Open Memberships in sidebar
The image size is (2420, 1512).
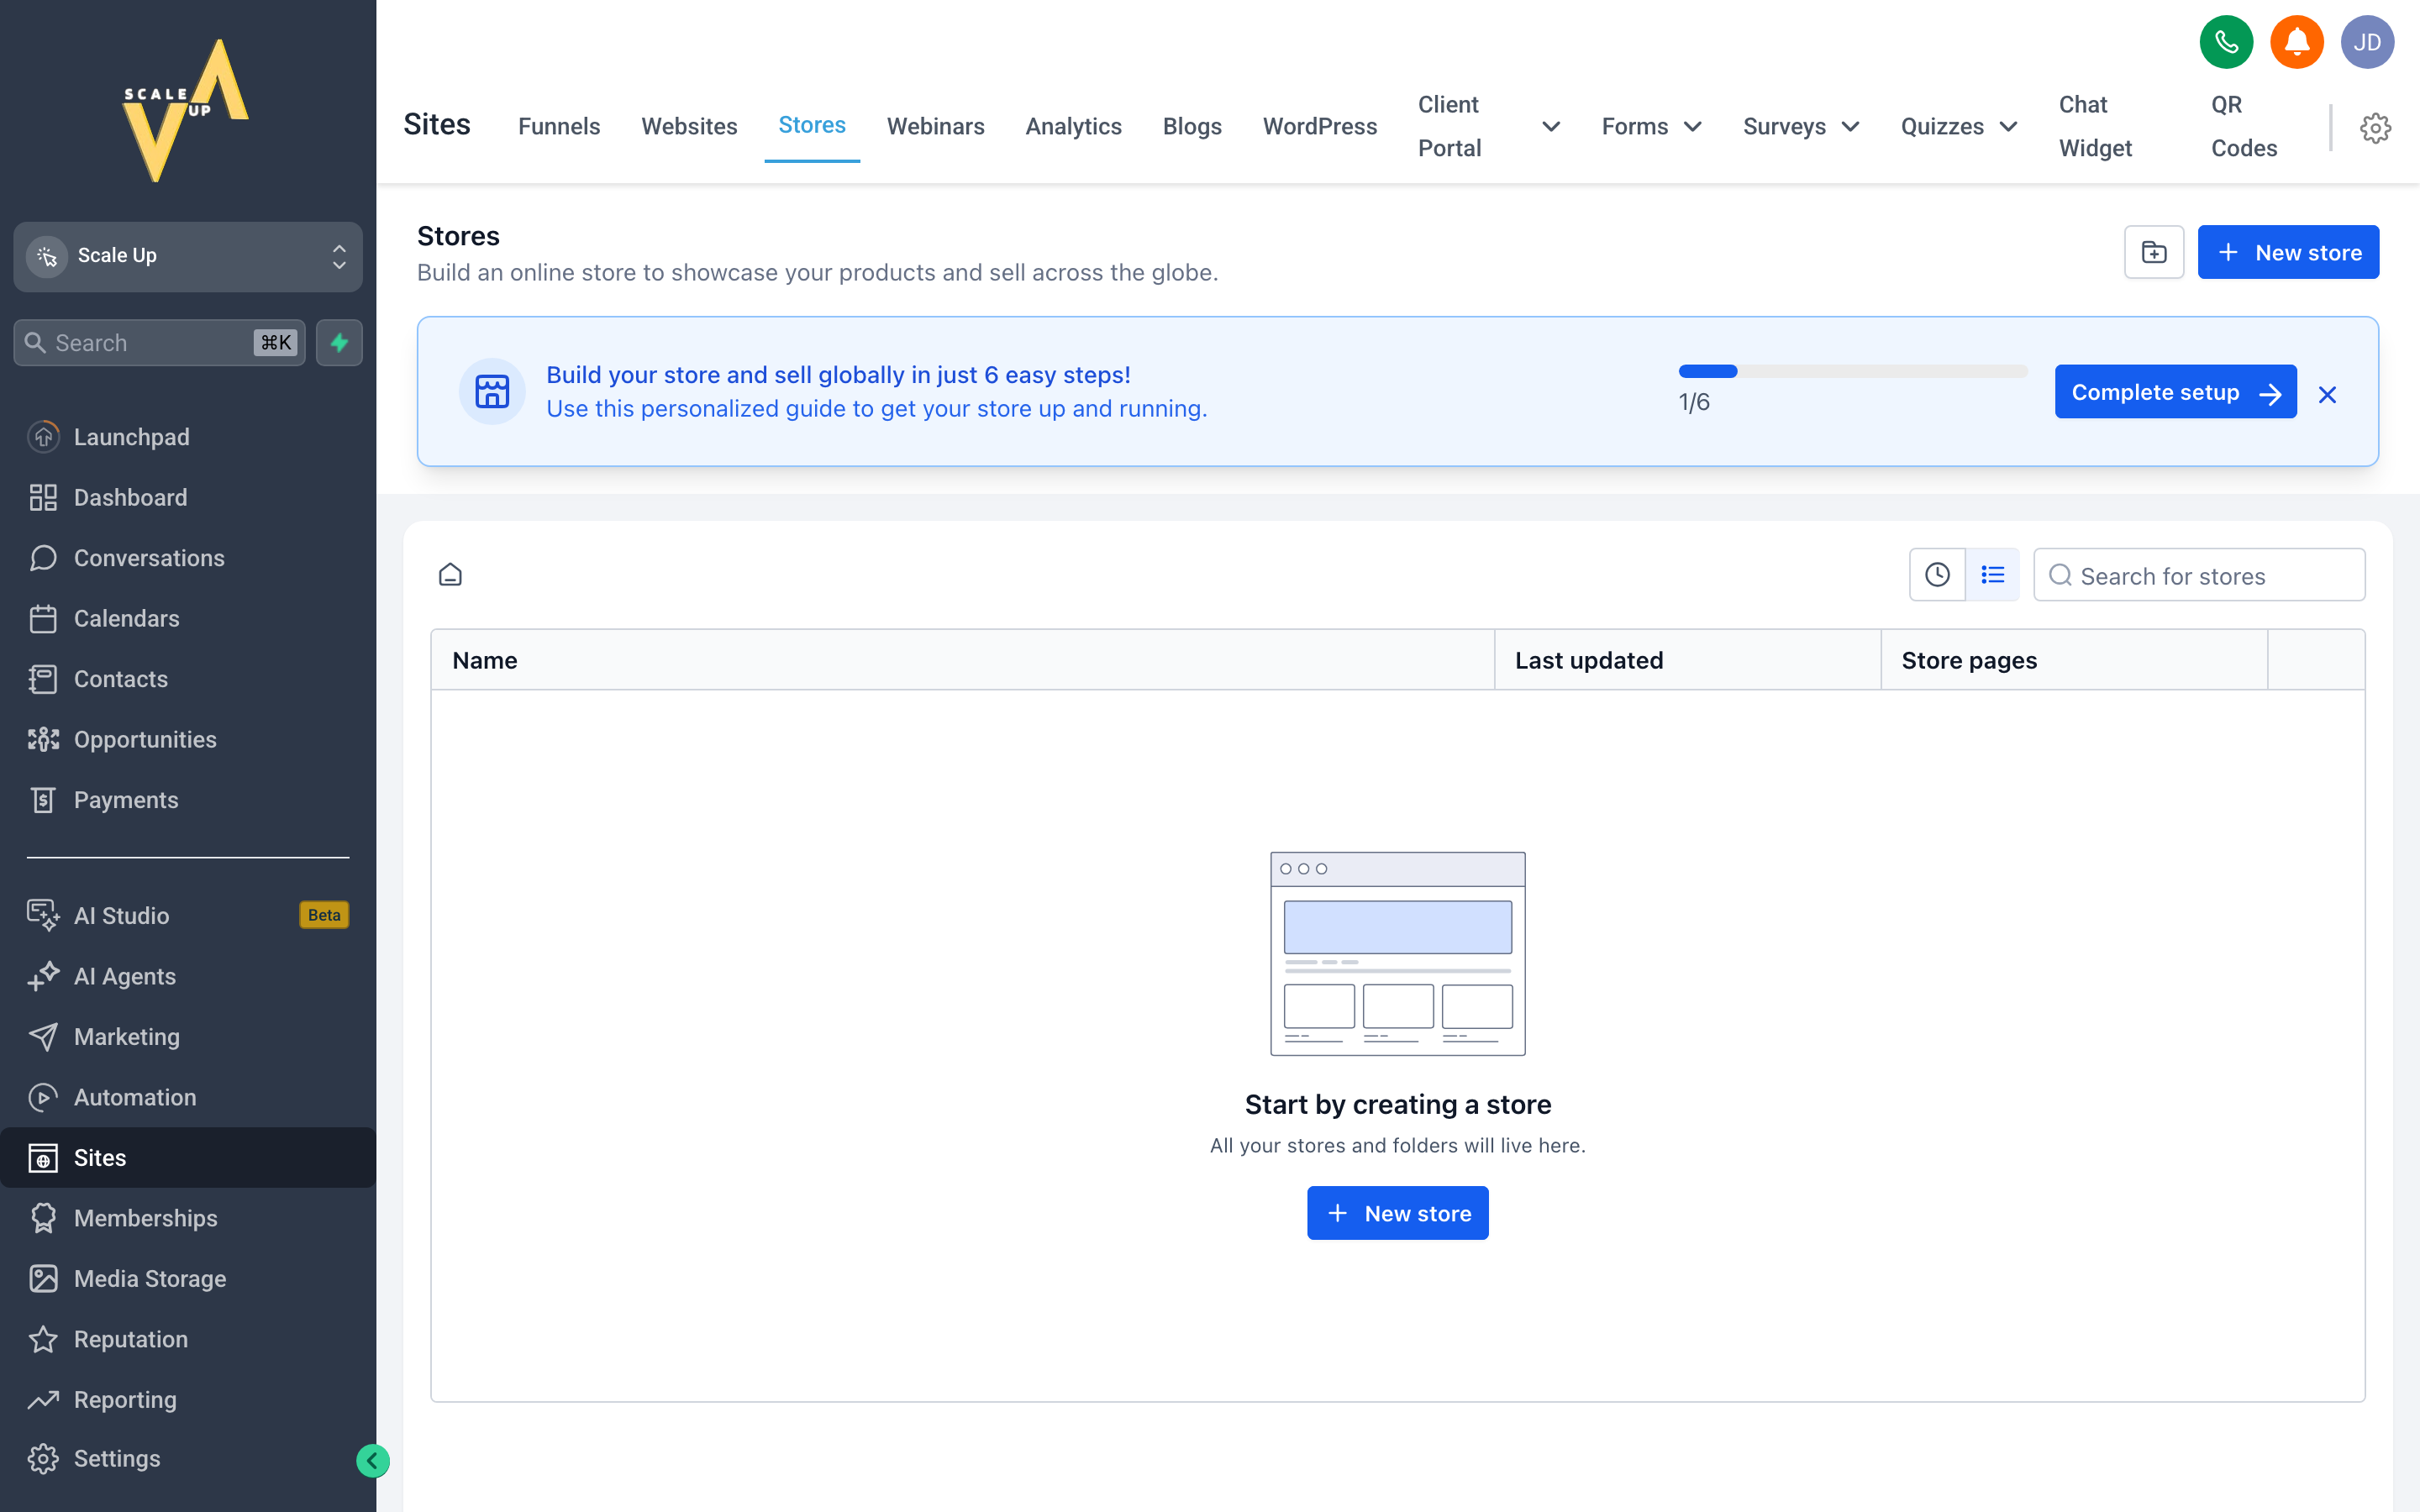(x=188, y=1218)
